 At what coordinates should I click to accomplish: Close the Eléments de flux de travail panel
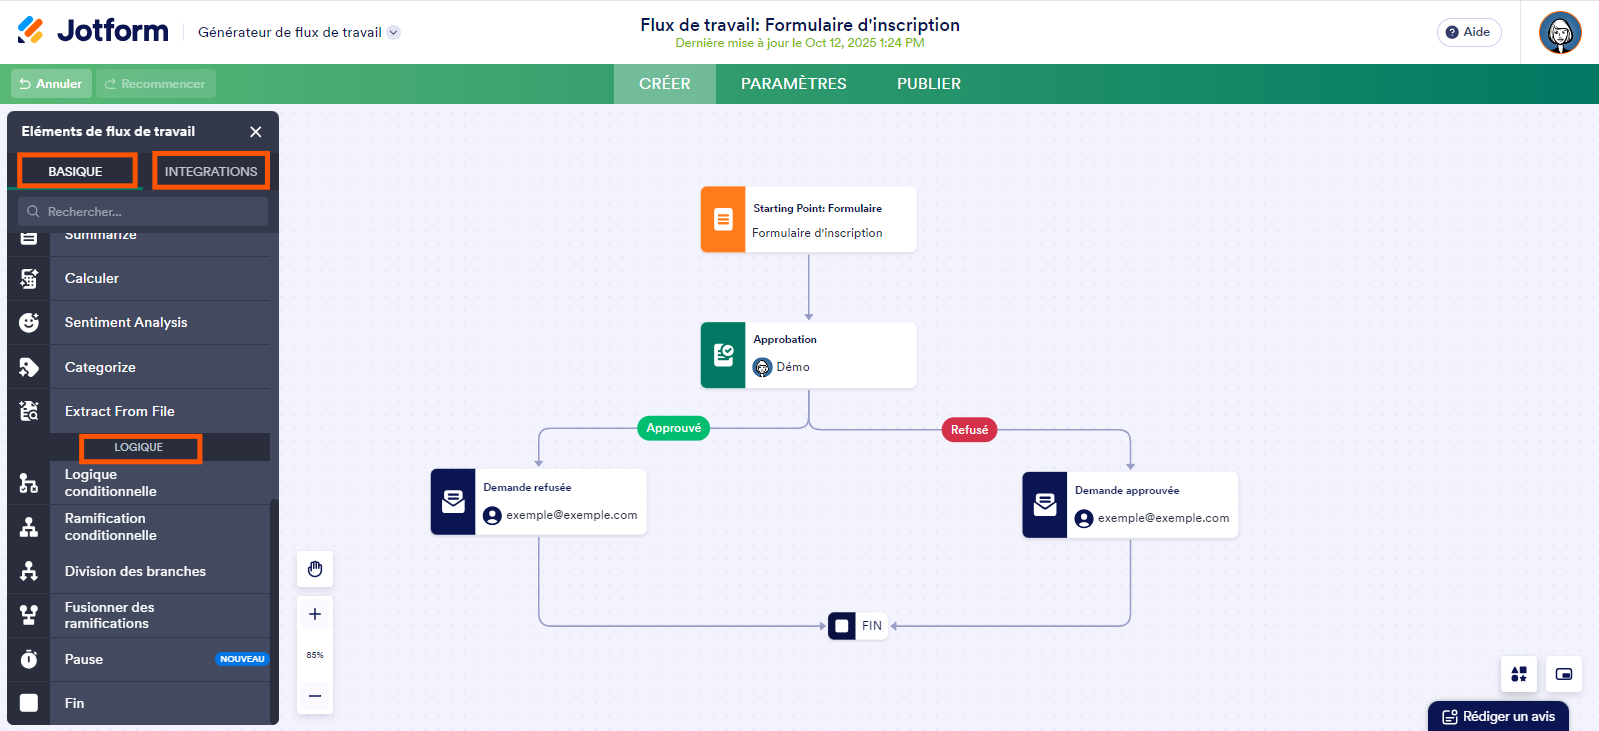click(256, 132)
